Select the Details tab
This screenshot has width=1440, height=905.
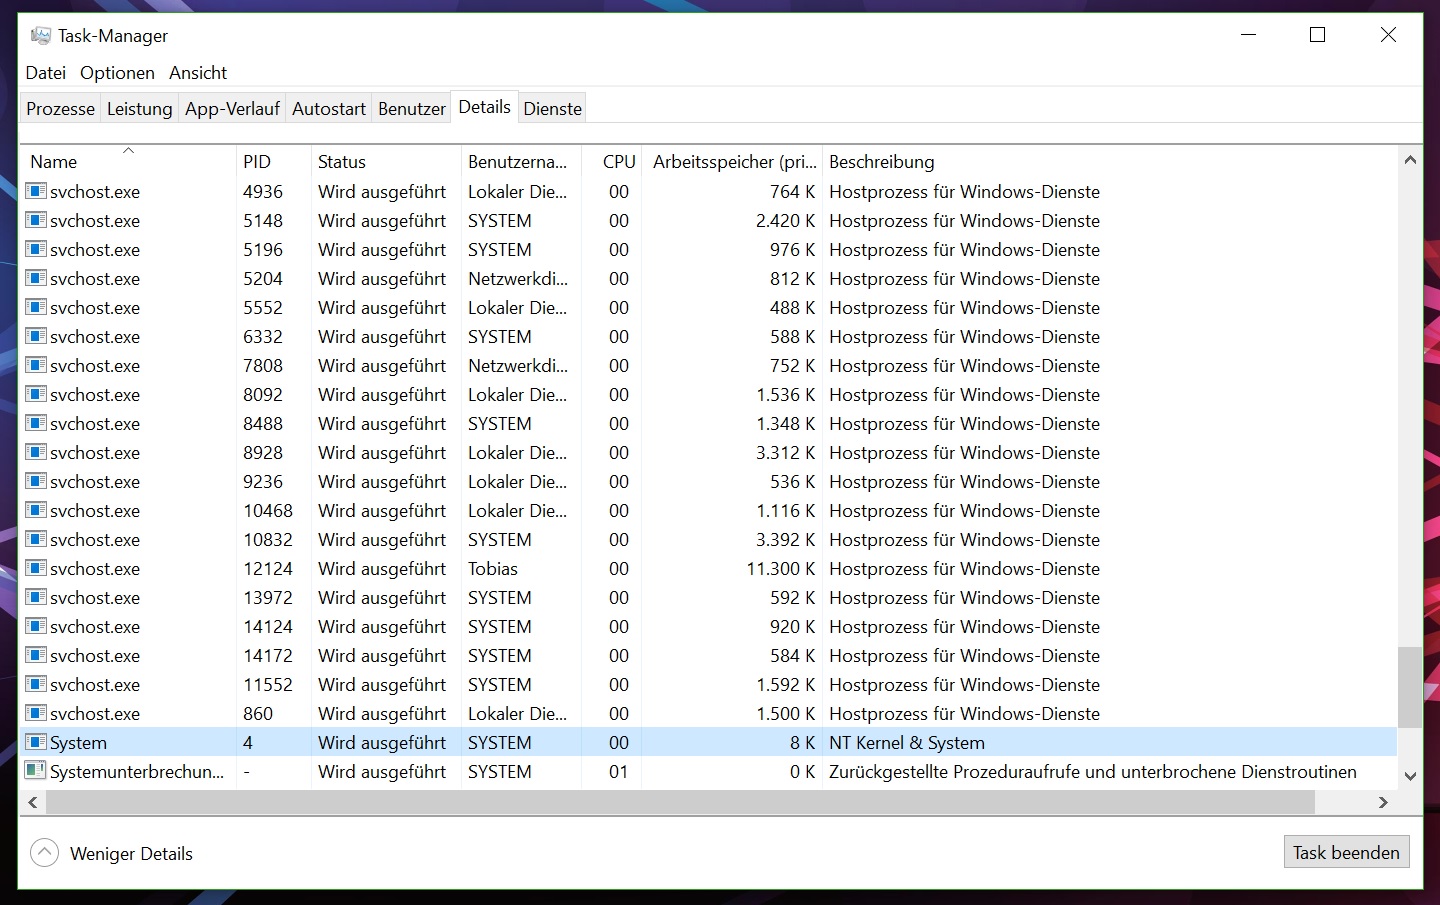(485, 107)
